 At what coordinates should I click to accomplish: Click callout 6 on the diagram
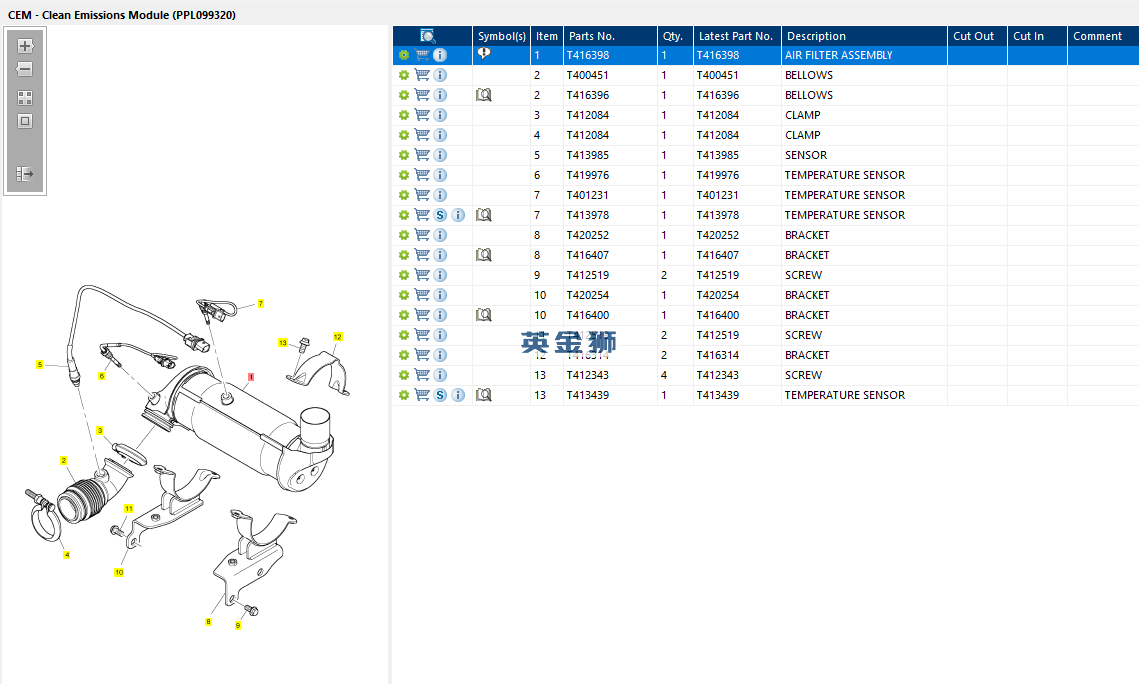(x=102, y=376)
